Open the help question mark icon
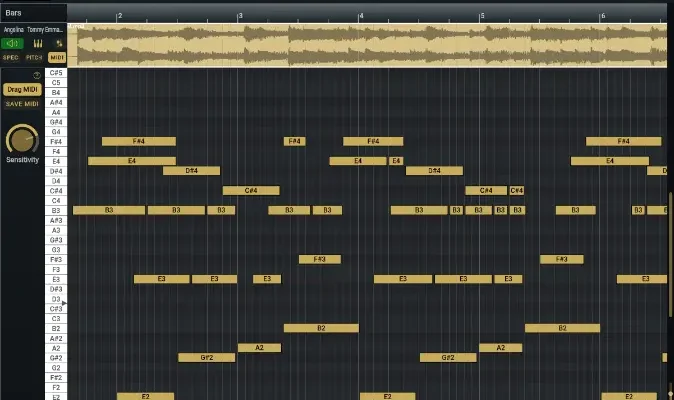 tap(37, 75)
